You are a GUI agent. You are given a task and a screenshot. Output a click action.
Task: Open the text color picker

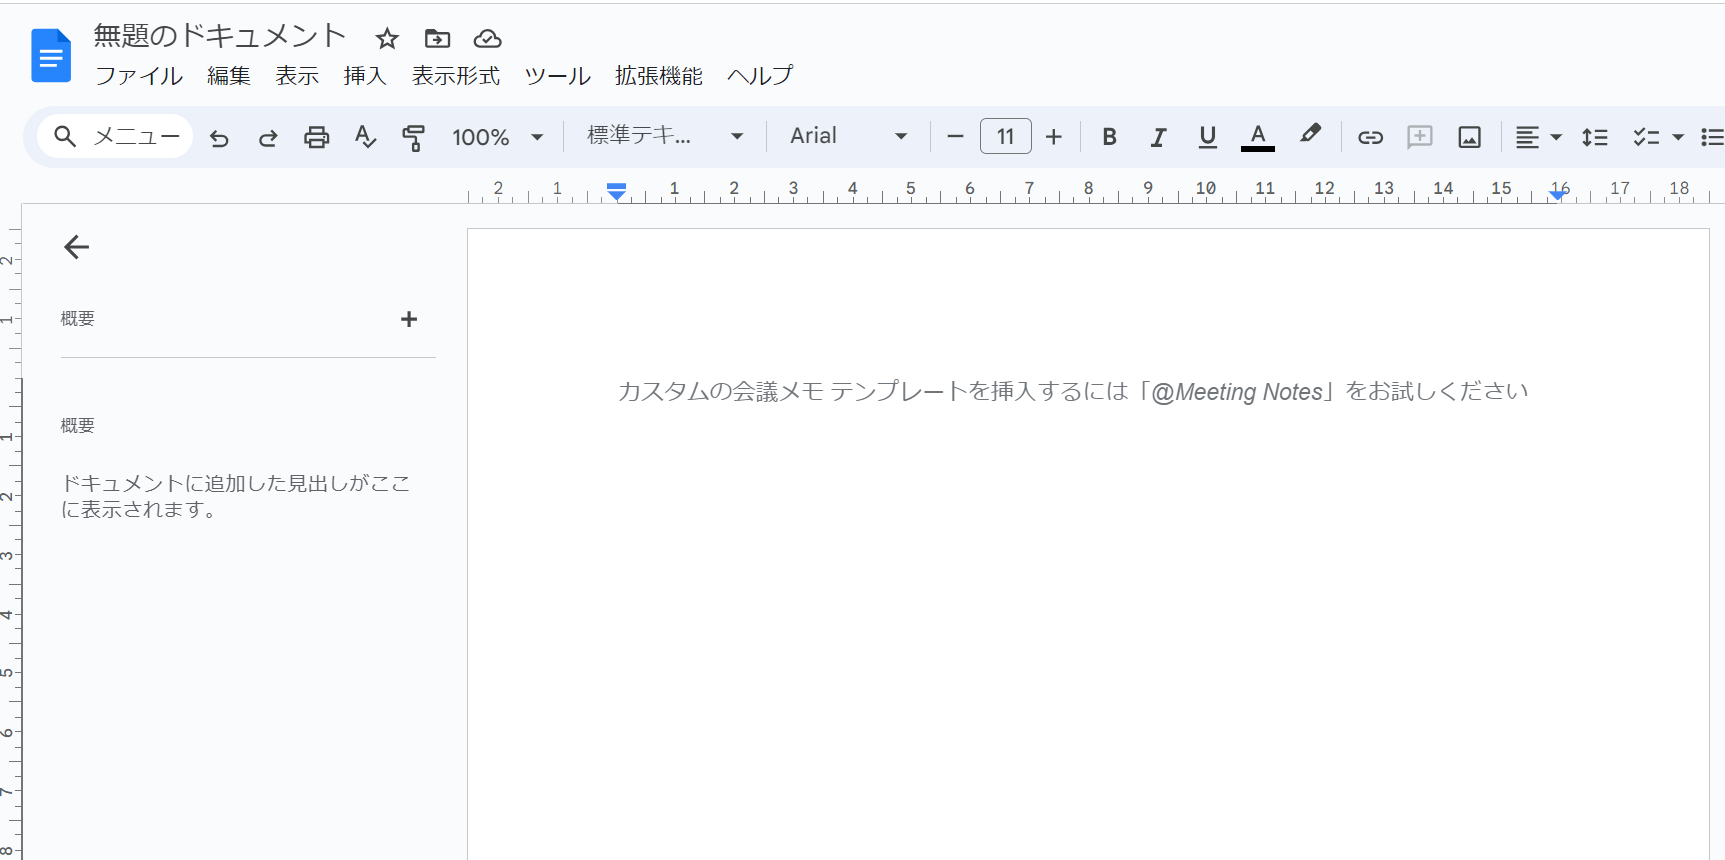(x=1257, y=137)
